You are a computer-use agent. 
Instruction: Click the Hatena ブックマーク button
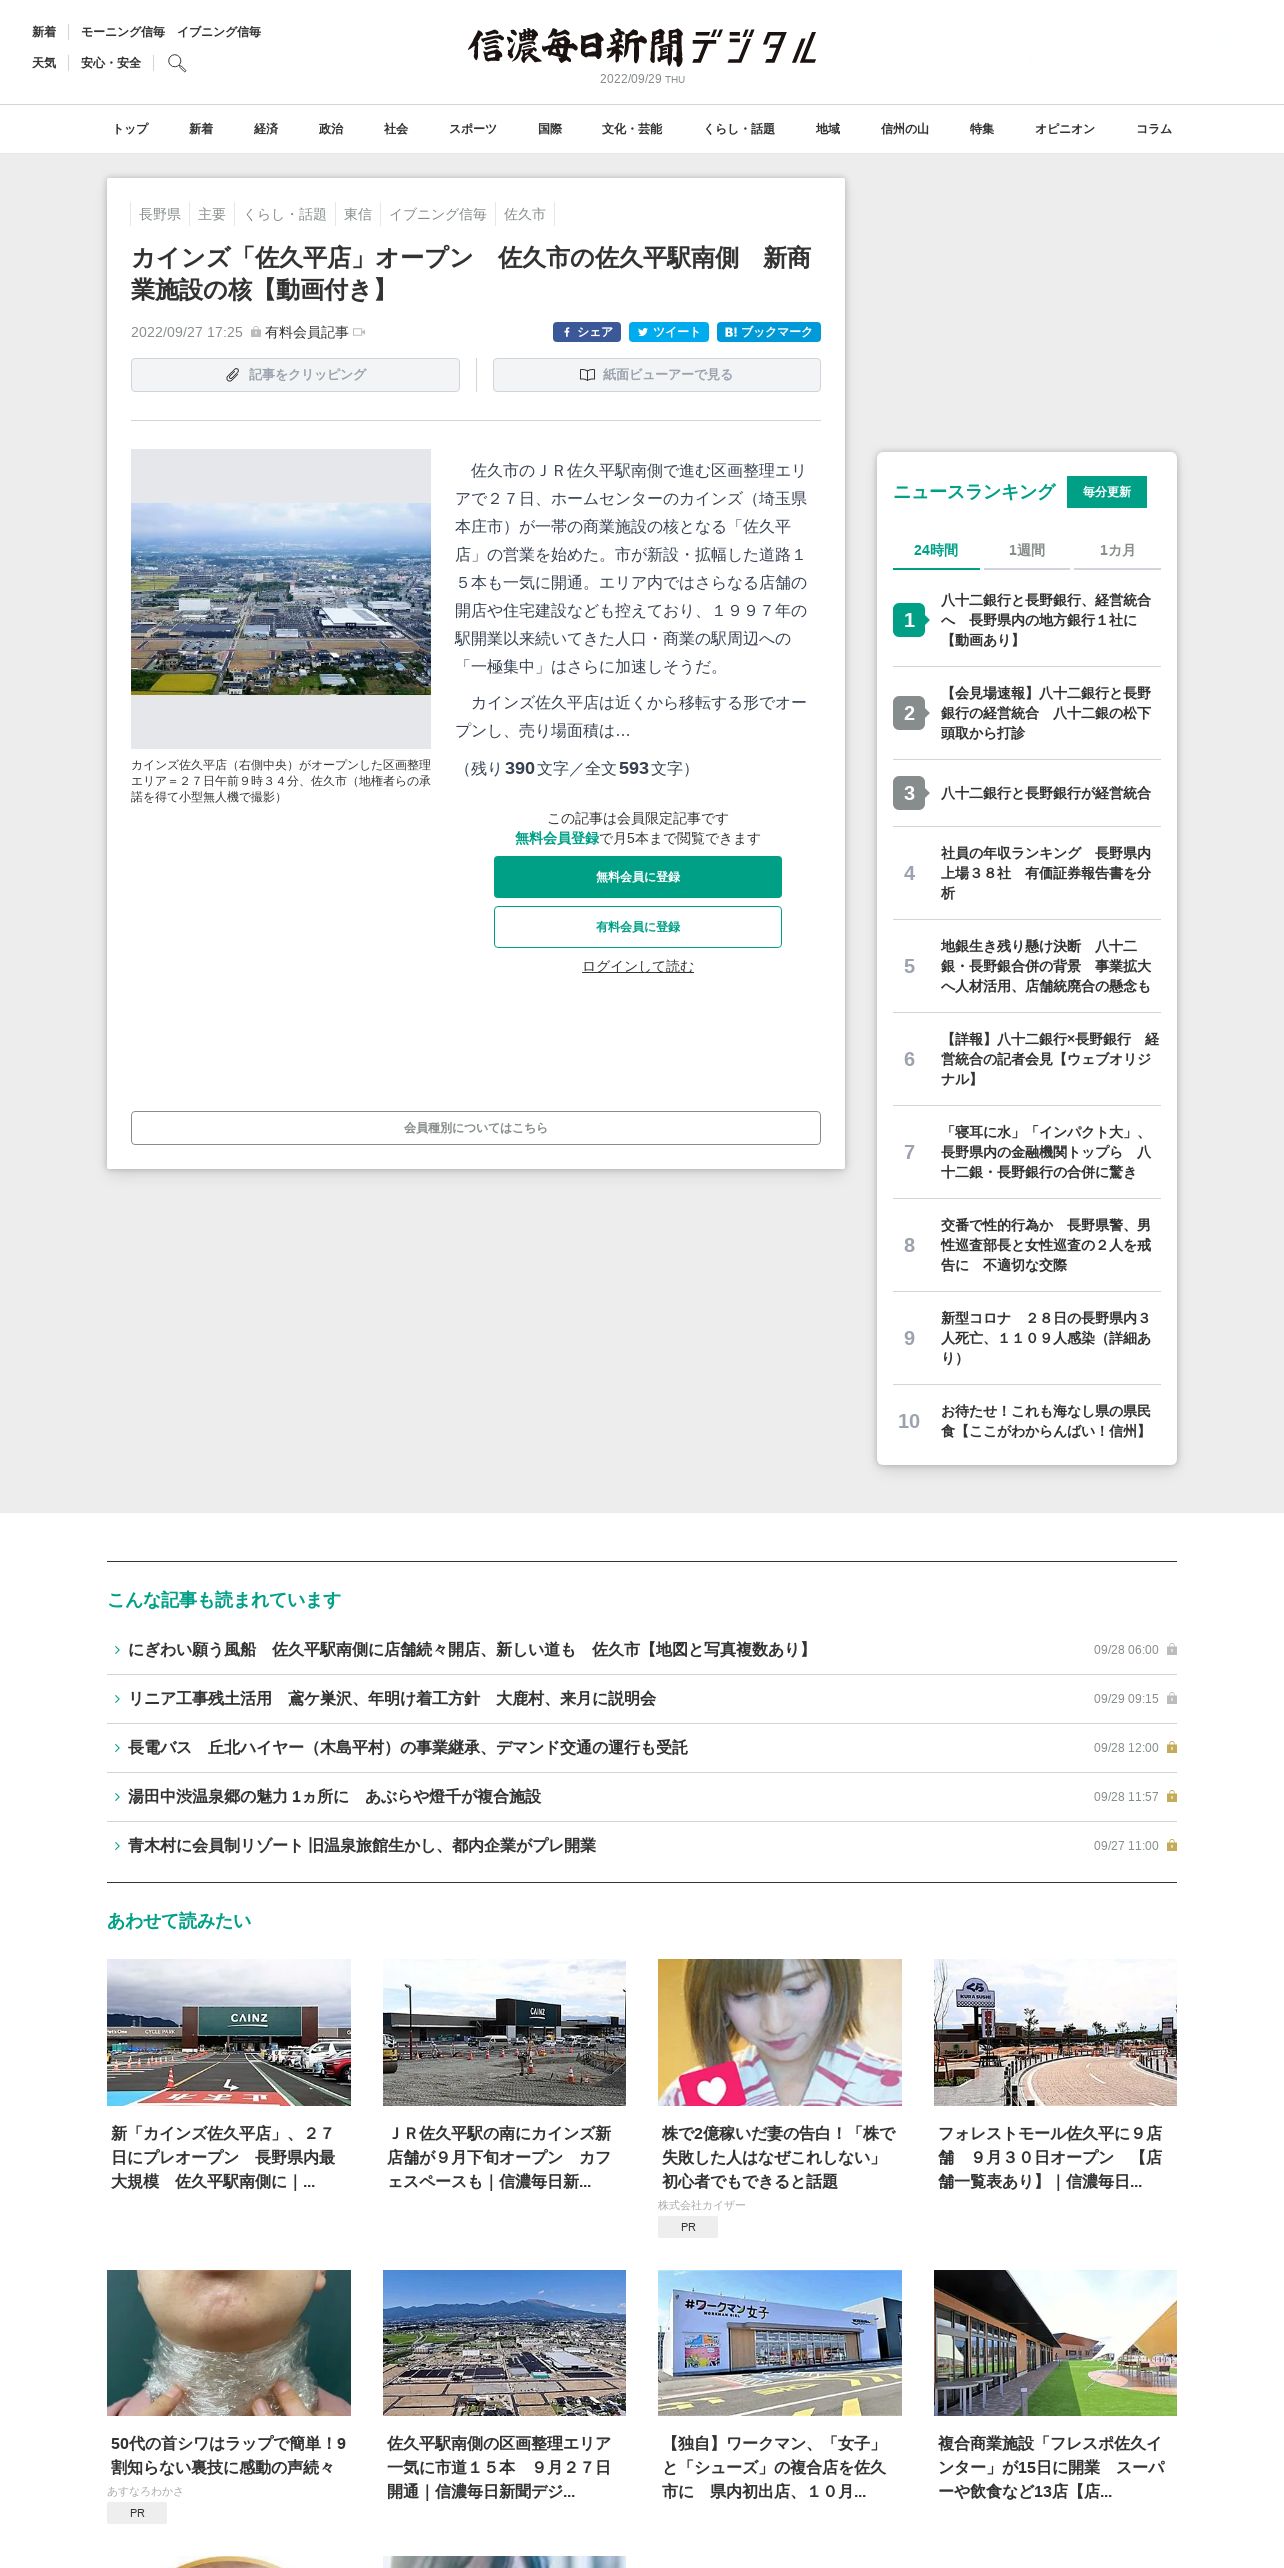(x=769, y=332)
